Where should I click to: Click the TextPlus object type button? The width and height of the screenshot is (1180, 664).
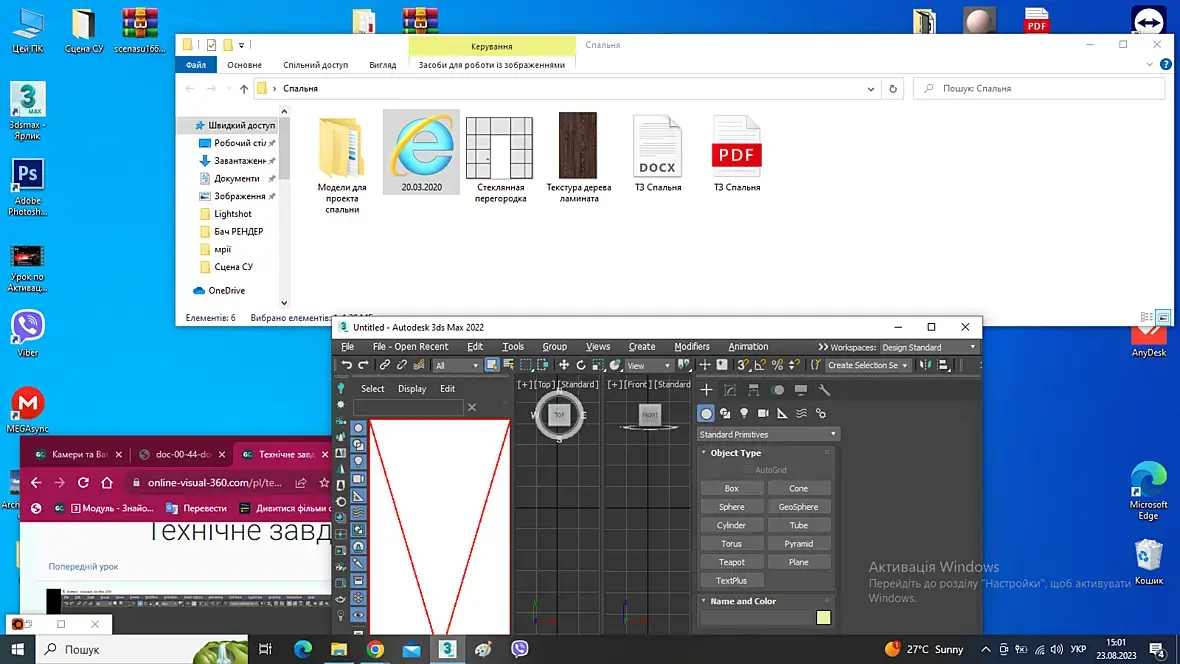tap(731, 580)
